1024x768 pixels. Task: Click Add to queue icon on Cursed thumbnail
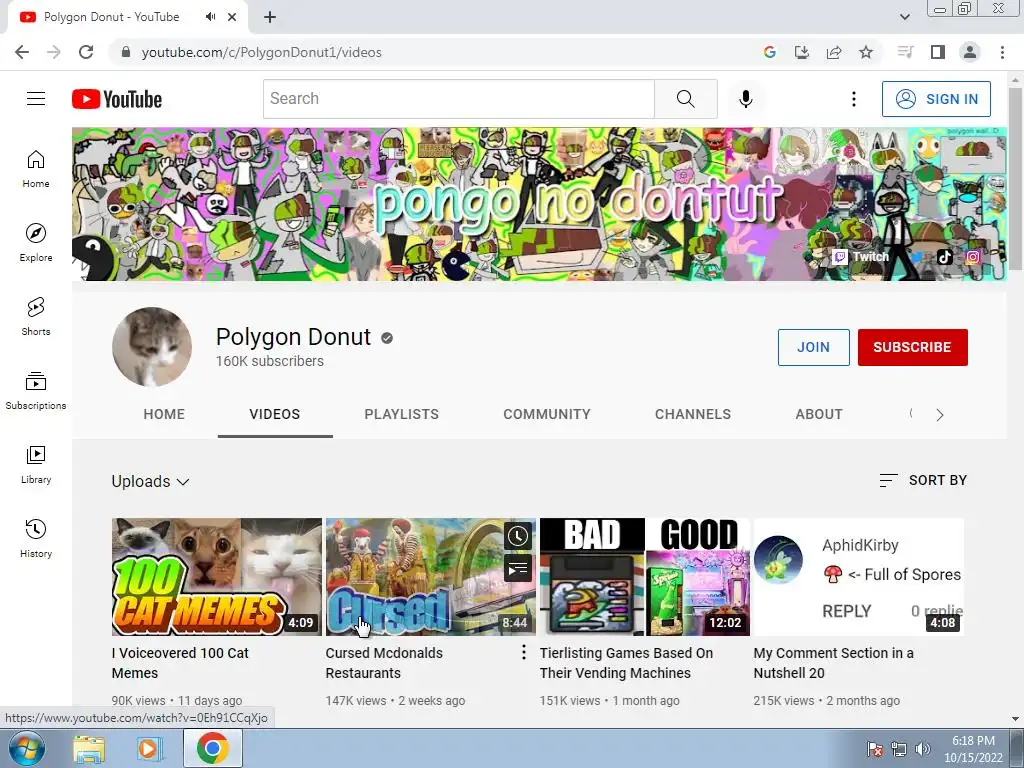point(518,568)
